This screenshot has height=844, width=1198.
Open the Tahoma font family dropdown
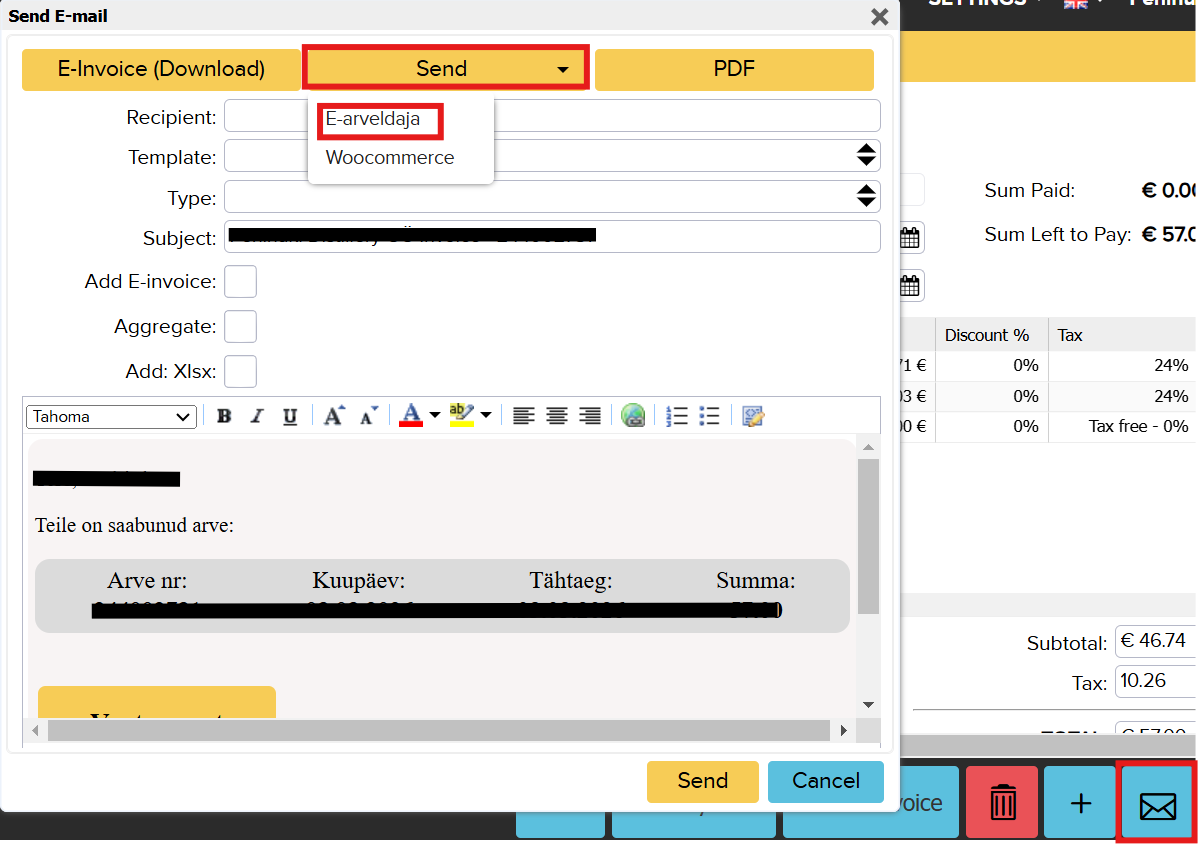click(111, 416)
